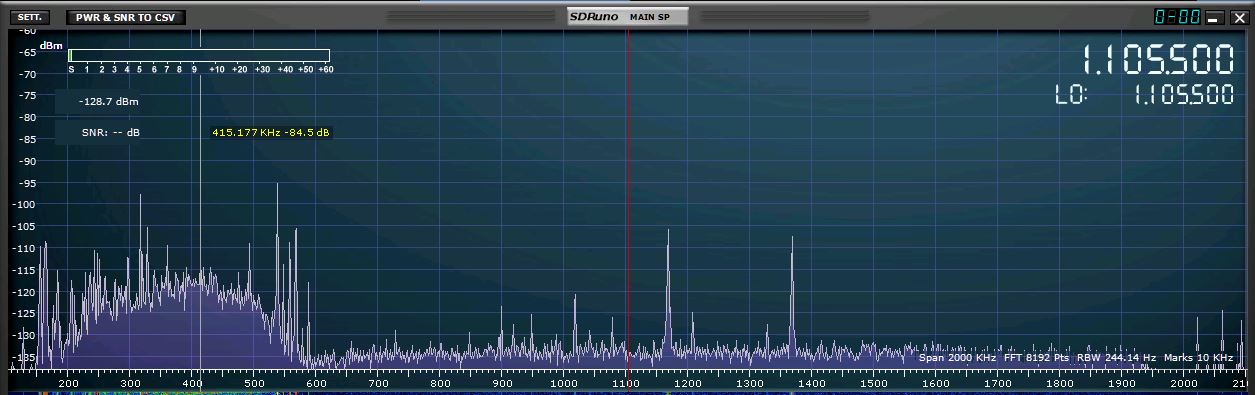Click the PWR & SNR TO CSV button
The width and height of the screenshot is (1255, 395).
coord(126,17)
